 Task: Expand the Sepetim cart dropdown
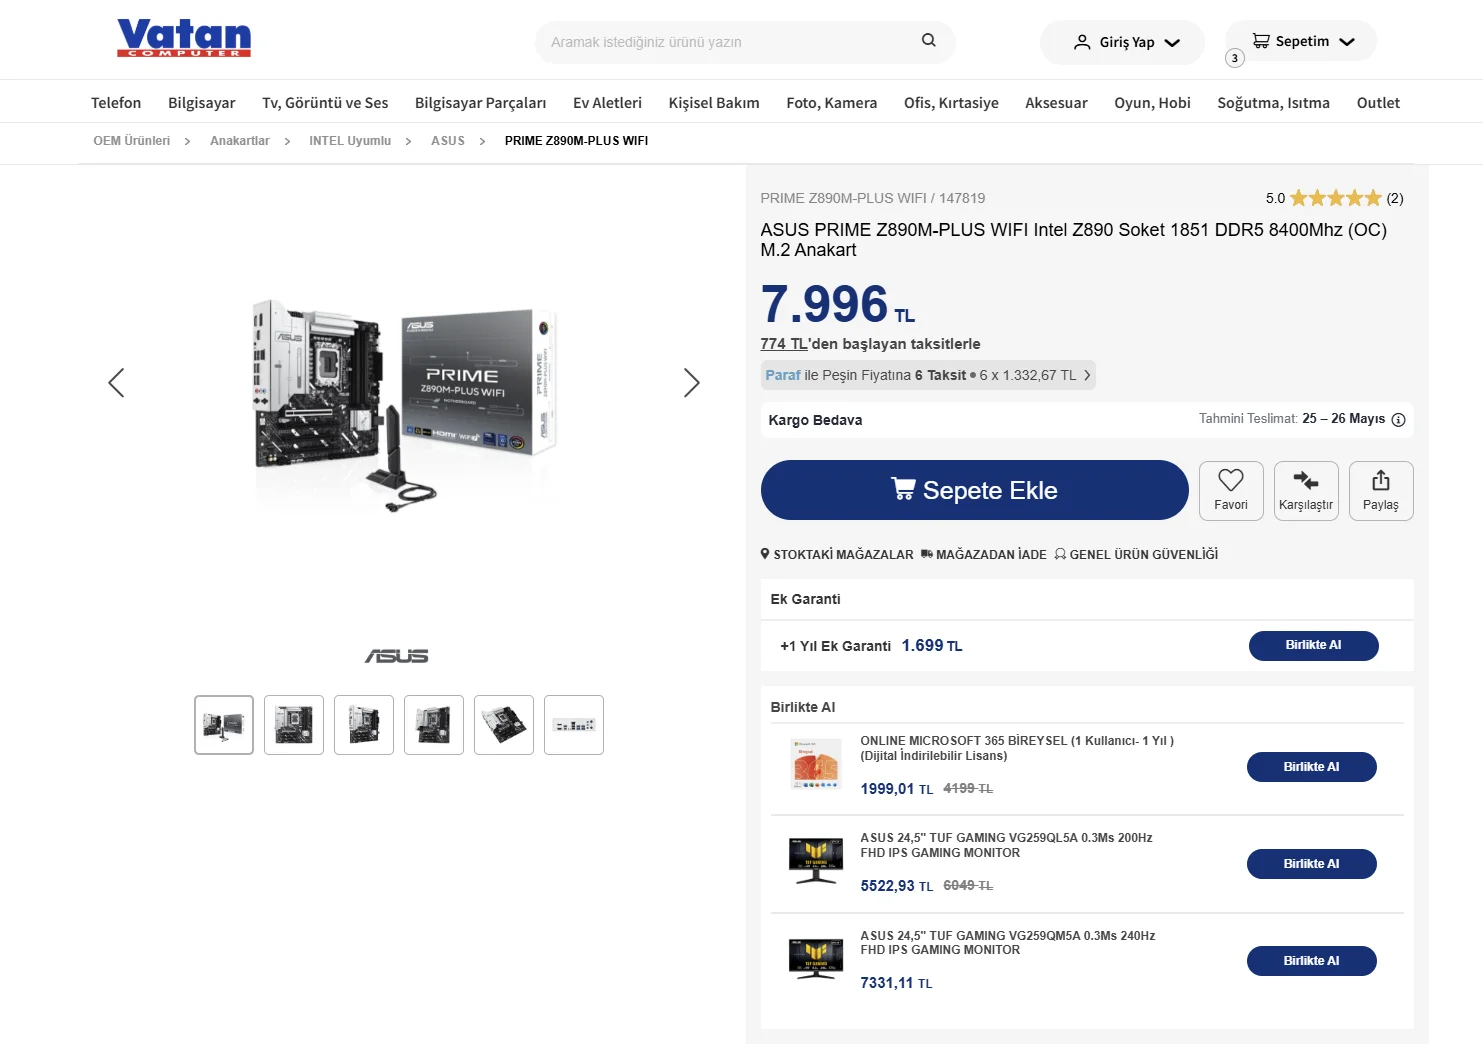click(x=1301, y=41)
